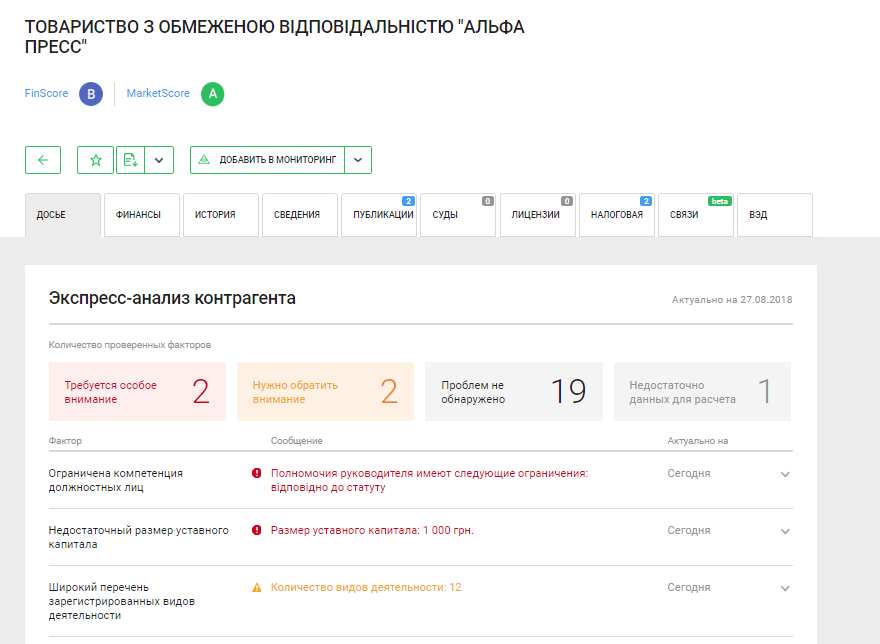This screenshot has height=644, width=880.
Task: Open the FinScore link
Action: coord(46,93)
